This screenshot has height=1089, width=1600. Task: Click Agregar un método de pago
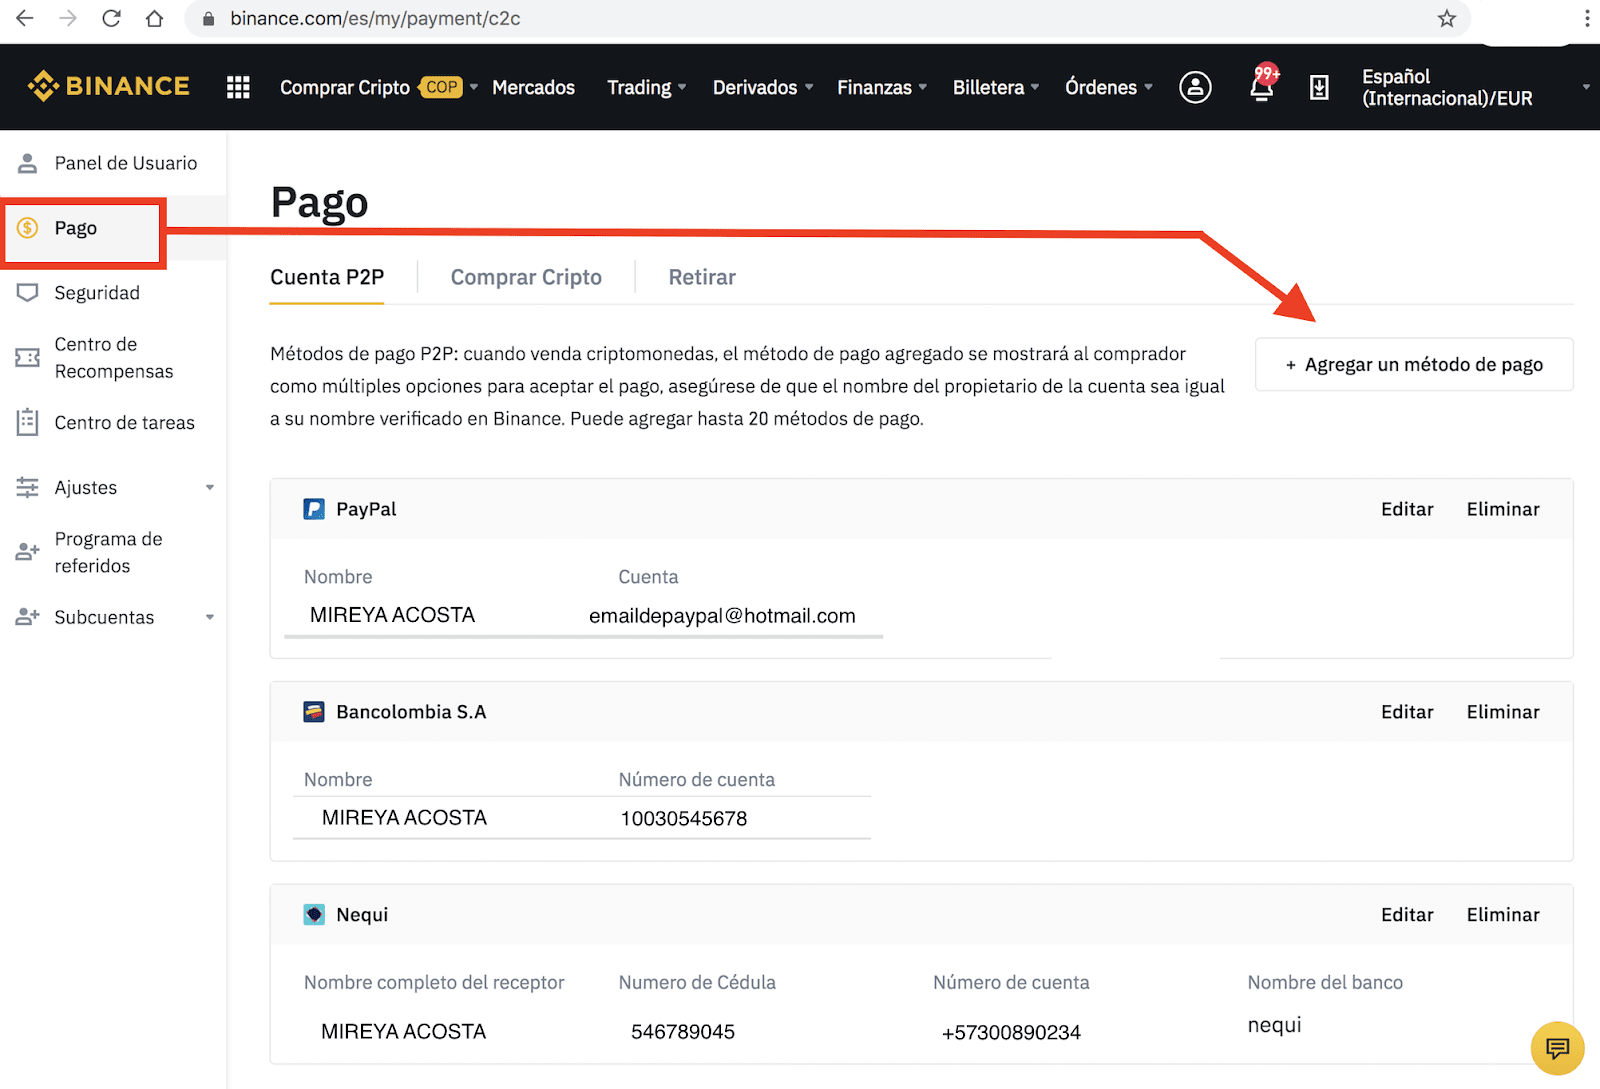(x=1414, y=364)
